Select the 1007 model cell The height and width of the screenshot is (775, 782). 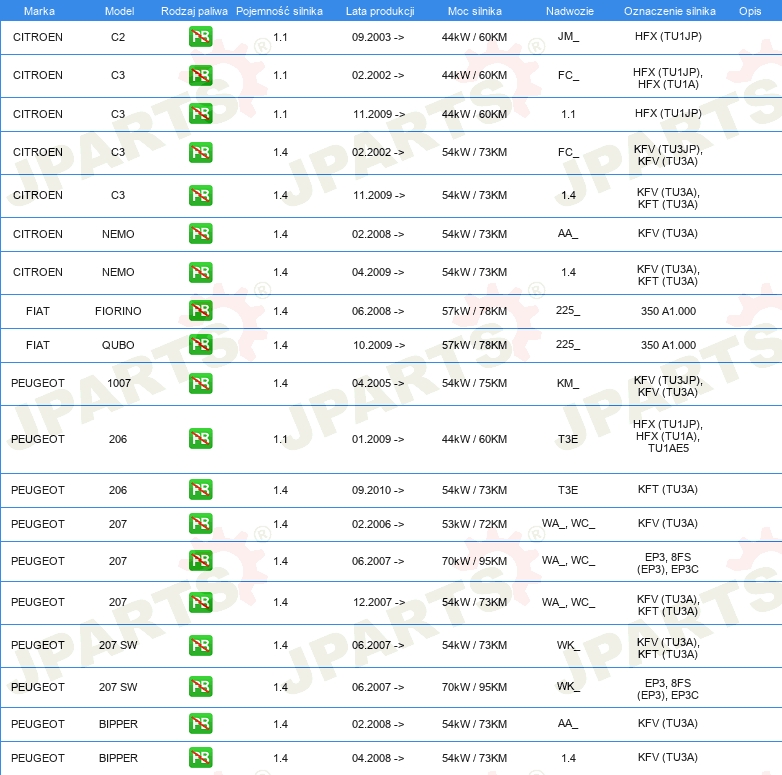pyautogui.click(x=119, y=383)
